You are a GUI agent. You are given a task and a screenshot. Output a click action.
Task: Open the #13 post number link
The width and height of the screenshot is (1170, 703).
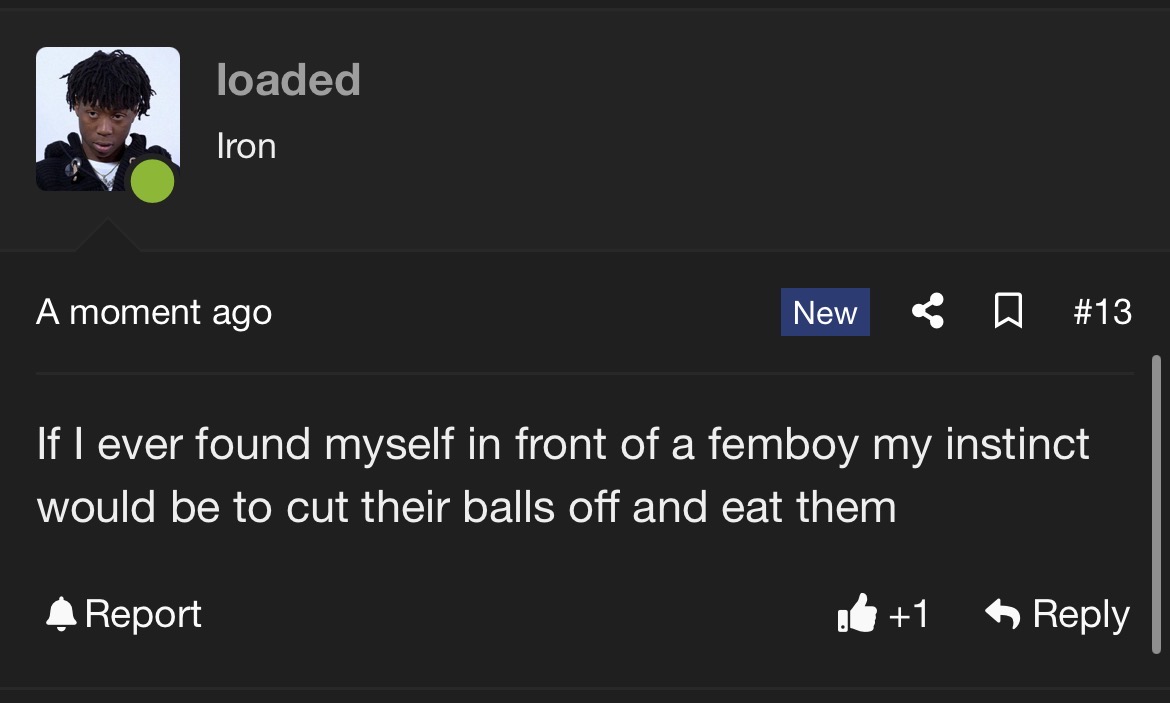1102,311
